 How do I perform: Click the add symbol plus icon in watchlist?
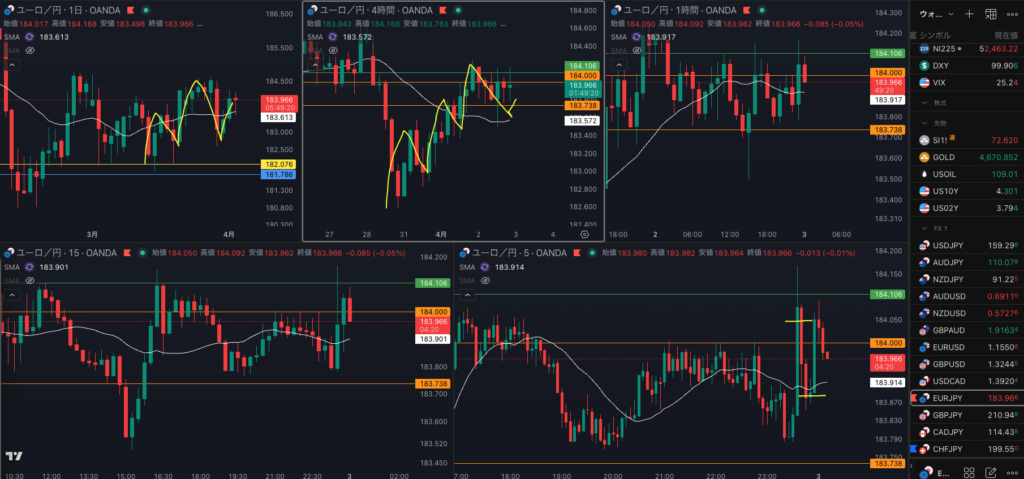tap(968, 14)
